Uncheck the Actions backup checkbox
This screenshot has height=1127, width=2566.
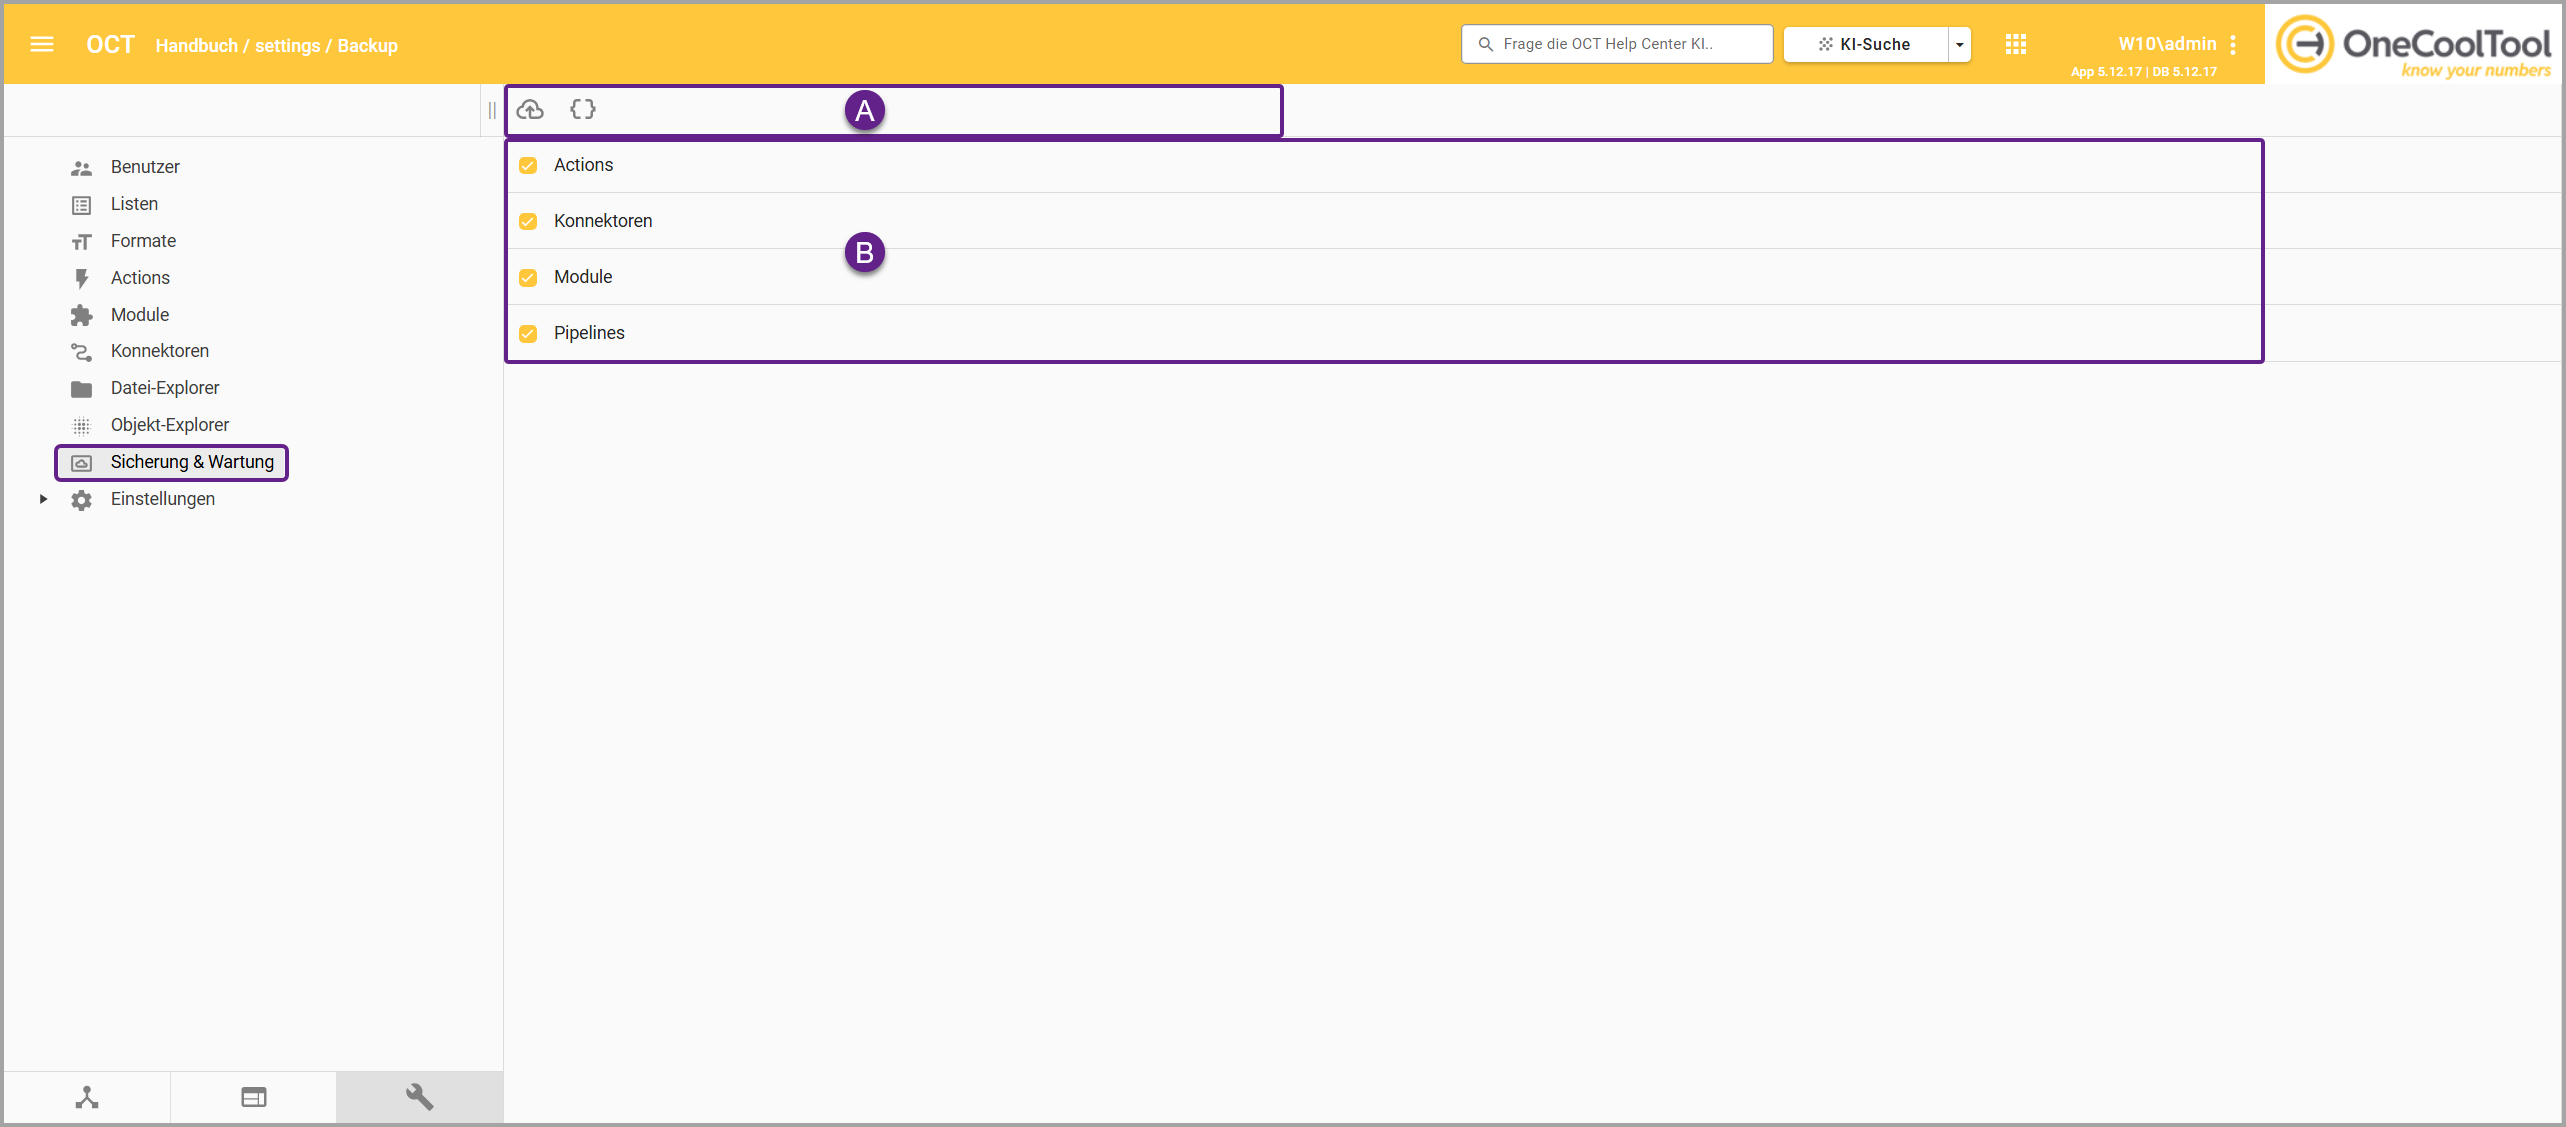coord(528,166)
